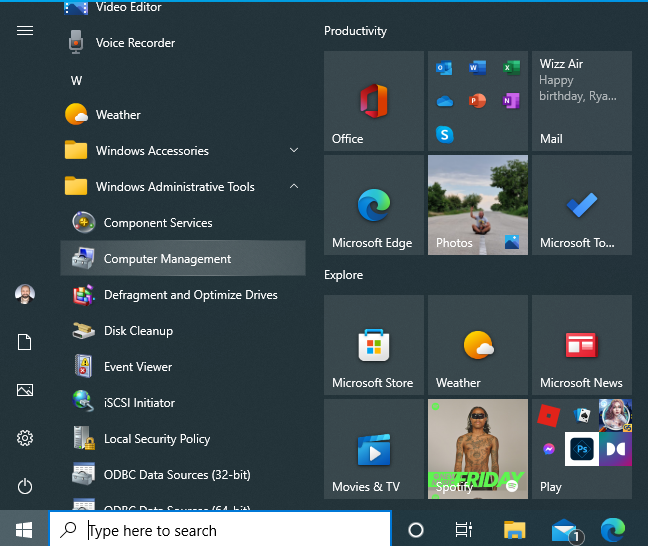Open Dolby Access in the Play tile
The width and height of the screenshot is (648, 546).
[615, 449]
